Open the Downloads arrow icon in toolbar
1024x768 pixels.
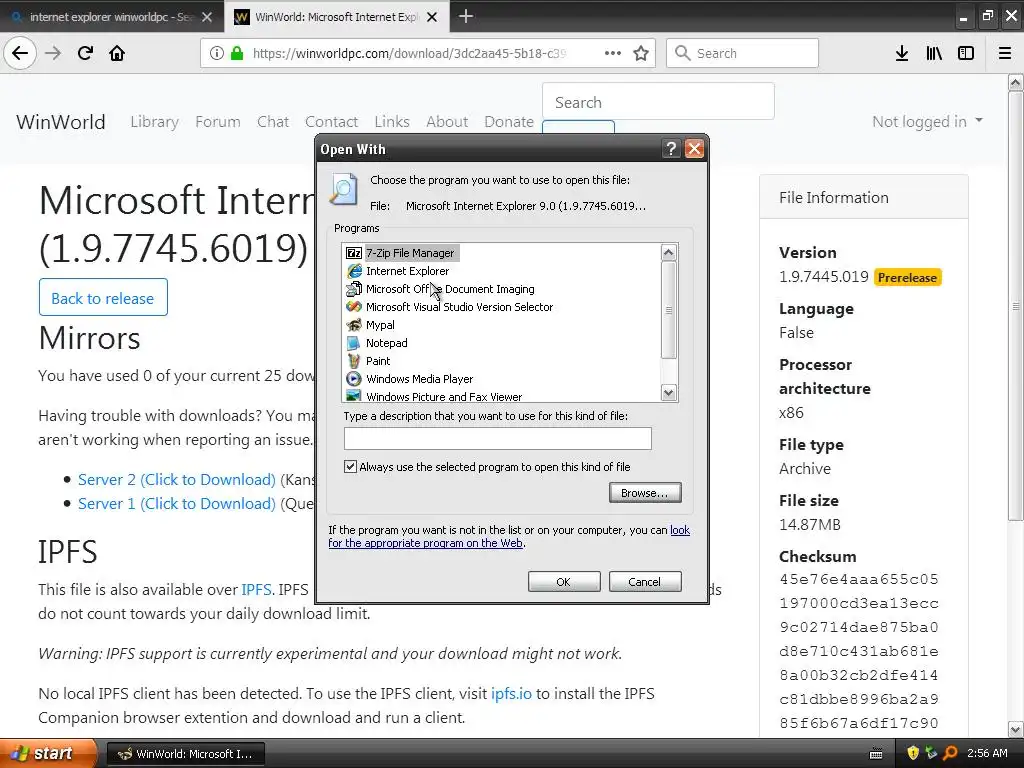click(x=902, y=53)
